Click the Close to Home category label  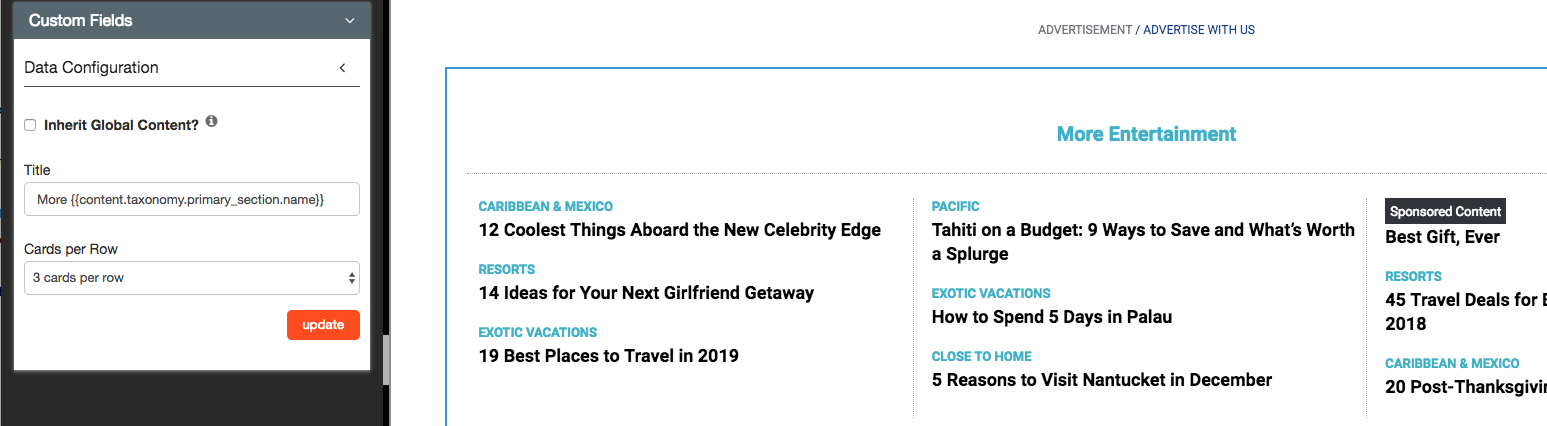[x=982, y=356]
